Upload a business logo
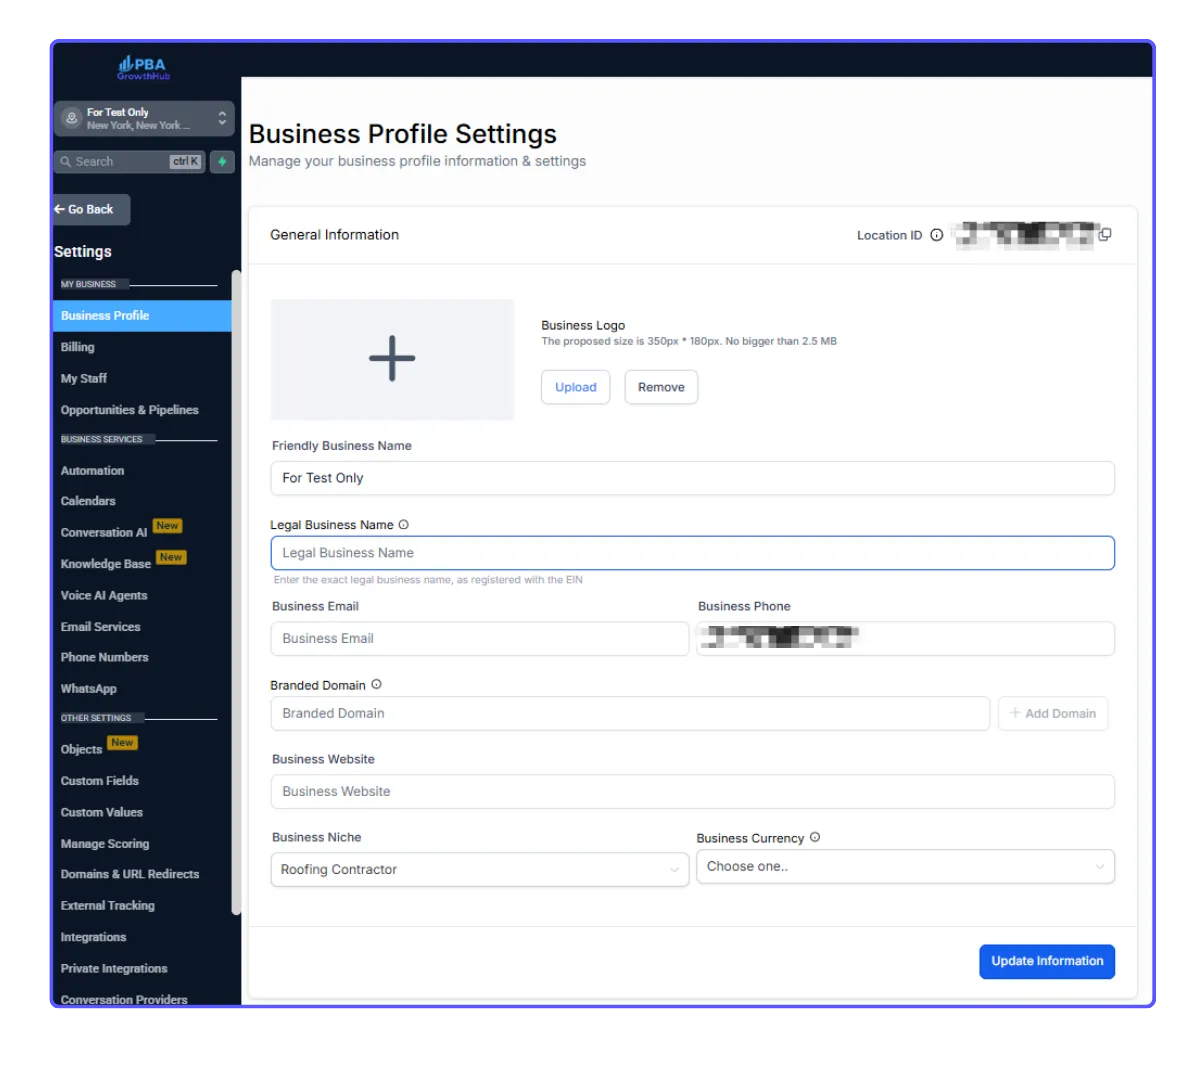Viewport: 1200px width, 1080px height. click(576, 387)
